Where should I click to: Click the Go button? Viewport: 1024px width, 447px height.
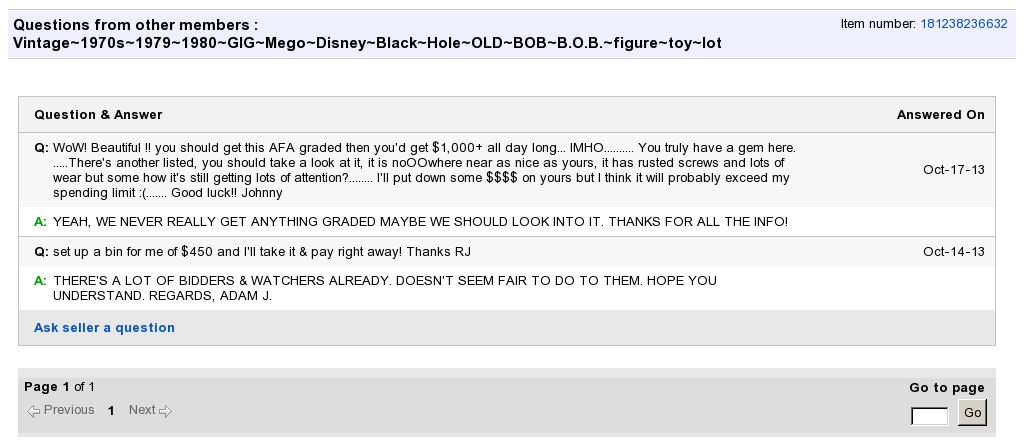(x=972, y=412)
